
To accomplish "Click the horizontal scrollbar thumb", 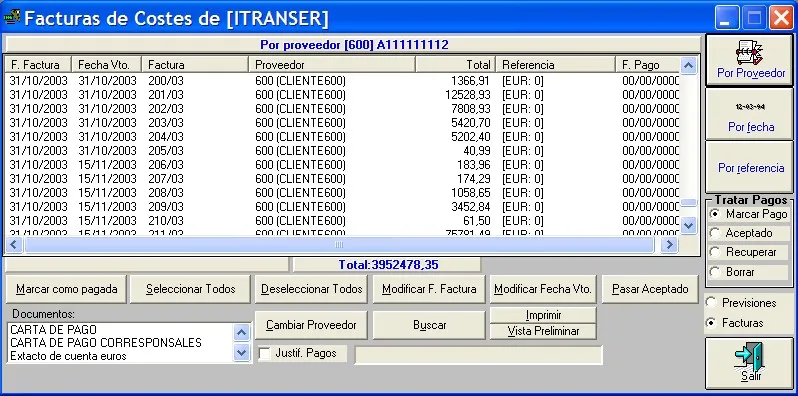I will coord(339,245).
